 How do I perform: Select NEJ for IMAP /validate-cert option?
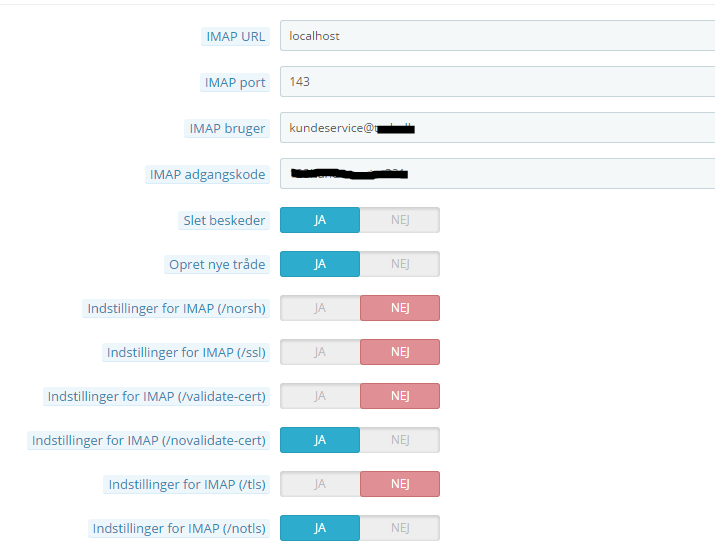[400, 396]
